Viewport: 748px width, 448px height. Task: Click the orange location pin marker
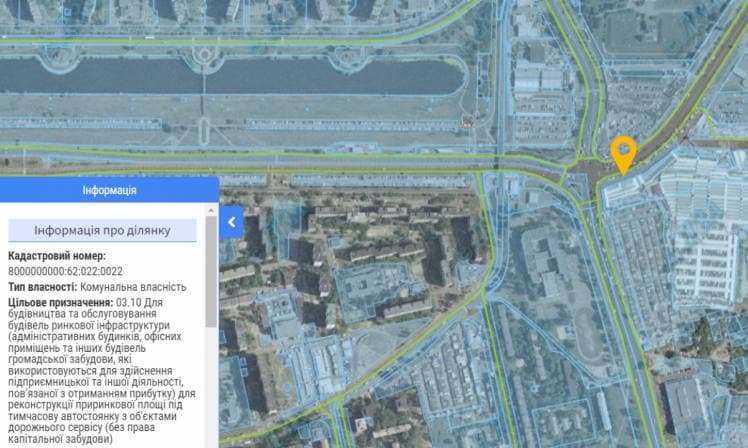pos(623,153)
